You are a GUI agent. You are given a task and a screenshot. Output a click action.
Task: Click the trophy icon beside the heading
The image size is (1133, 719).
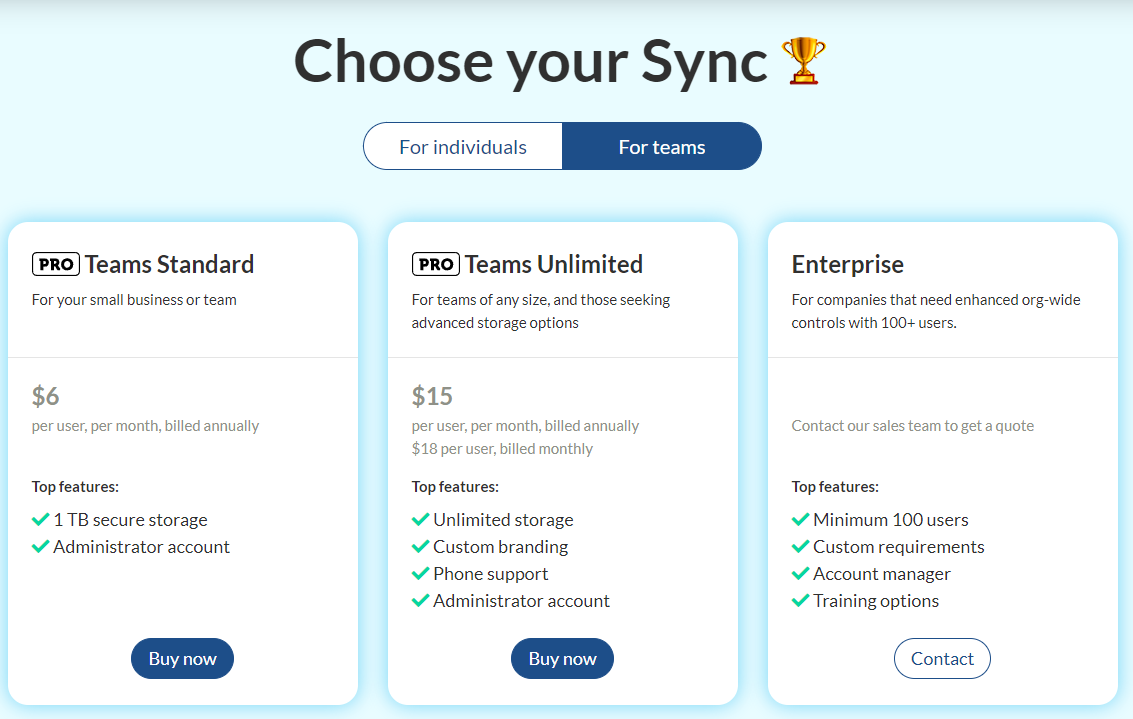[x=804, y=61]
